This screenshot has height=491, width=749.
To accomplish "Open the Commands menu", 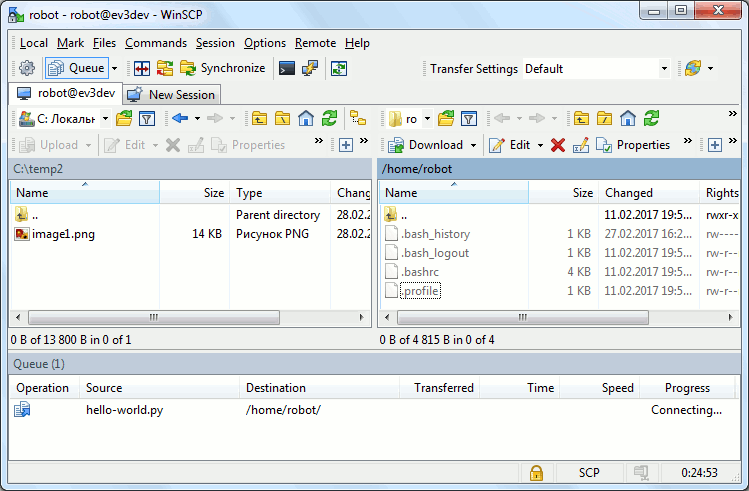I will click(x=156, y=43).
